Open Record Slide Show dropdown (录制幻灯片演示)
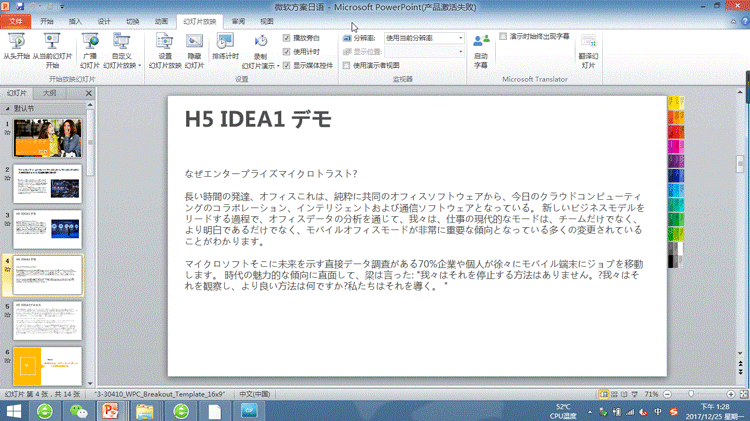 pyautogui.click(x=260, y=52)
